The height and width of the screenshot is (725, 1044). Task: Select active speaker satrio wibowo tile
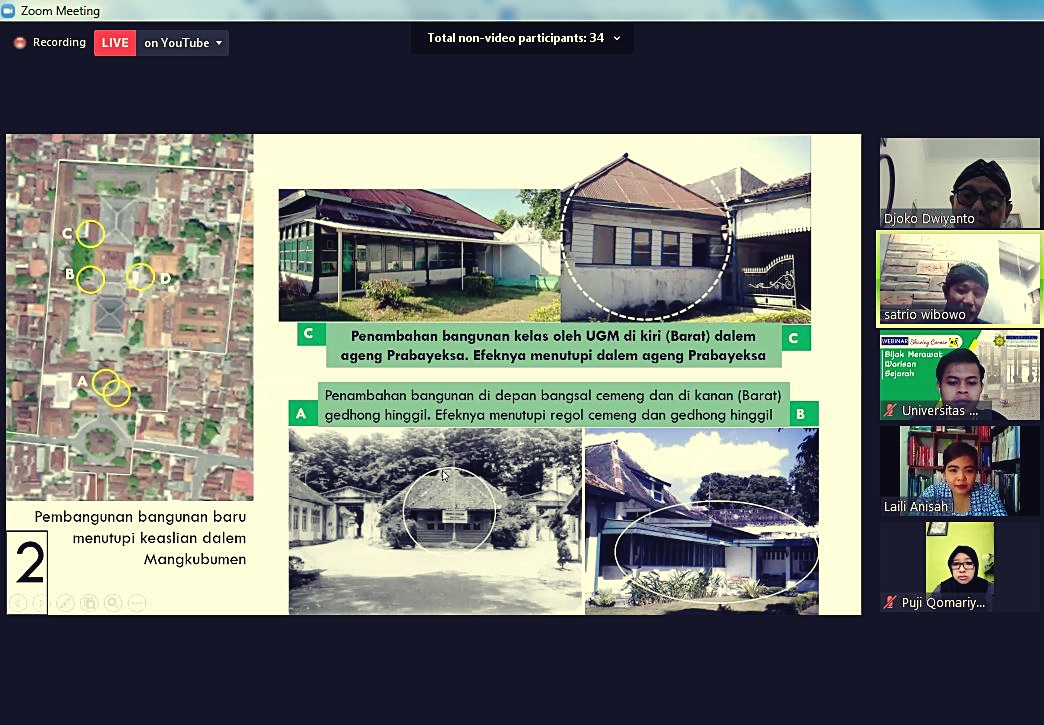click(959, 279)
